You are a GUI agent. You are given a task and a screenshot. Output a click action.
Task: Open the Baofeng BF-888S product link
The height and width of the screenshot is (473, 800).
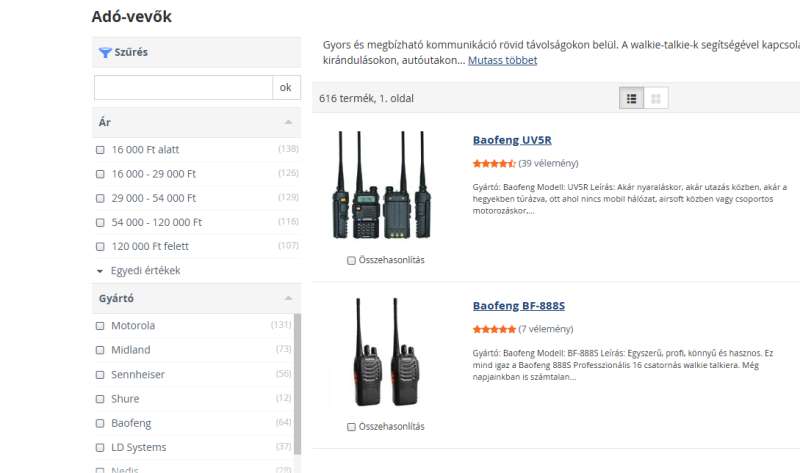tap(518, 306)
